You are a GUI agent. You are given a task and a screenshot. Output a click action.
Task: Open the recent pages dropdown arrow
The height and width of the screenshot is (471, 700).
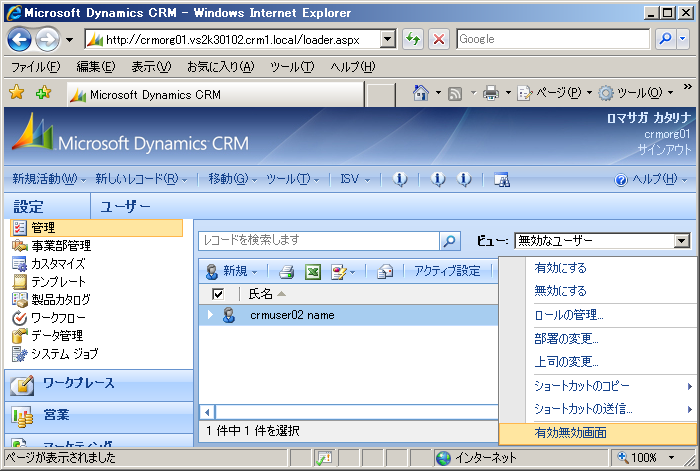tap(70, 40)
